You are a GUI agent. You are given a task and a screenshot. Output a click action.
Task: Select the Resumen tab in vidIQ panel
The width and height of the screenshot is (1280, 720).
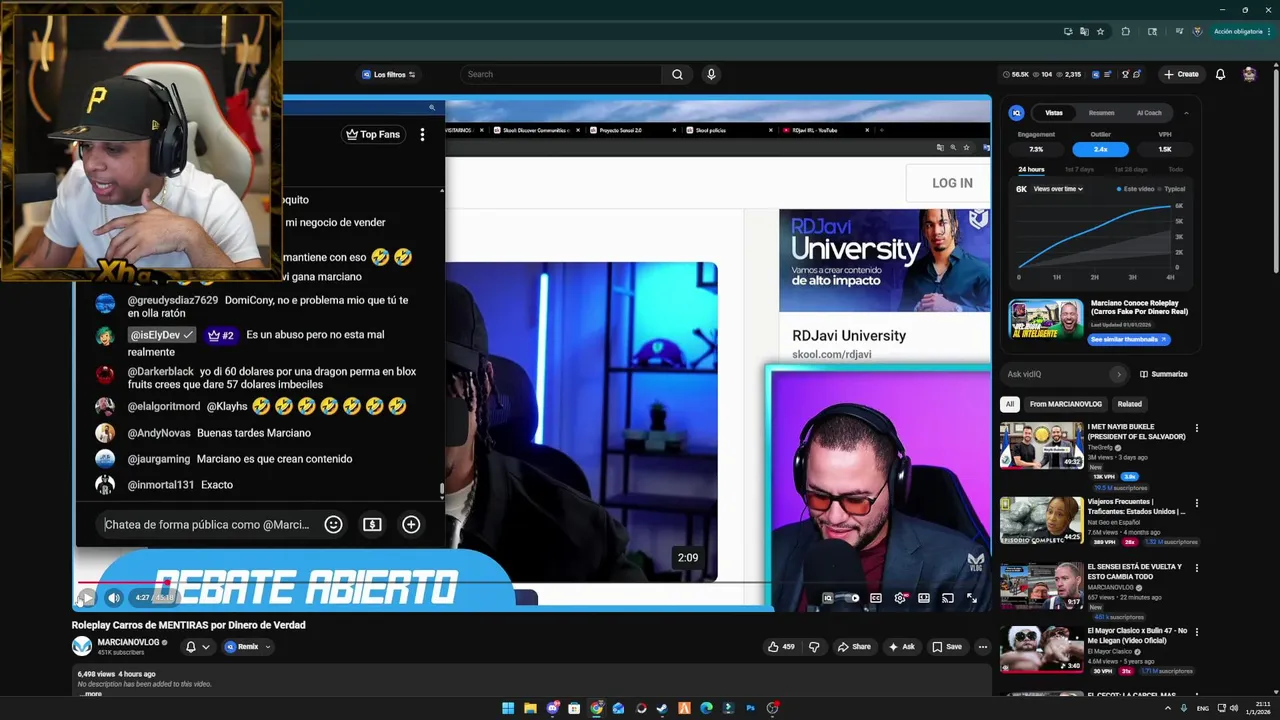[x=1101, y=113]
